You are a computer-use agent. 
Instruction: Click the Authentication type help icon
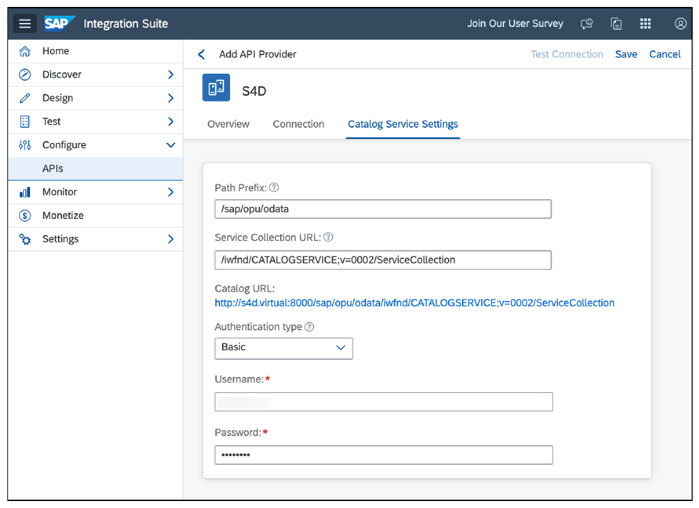tap(309, 327)
